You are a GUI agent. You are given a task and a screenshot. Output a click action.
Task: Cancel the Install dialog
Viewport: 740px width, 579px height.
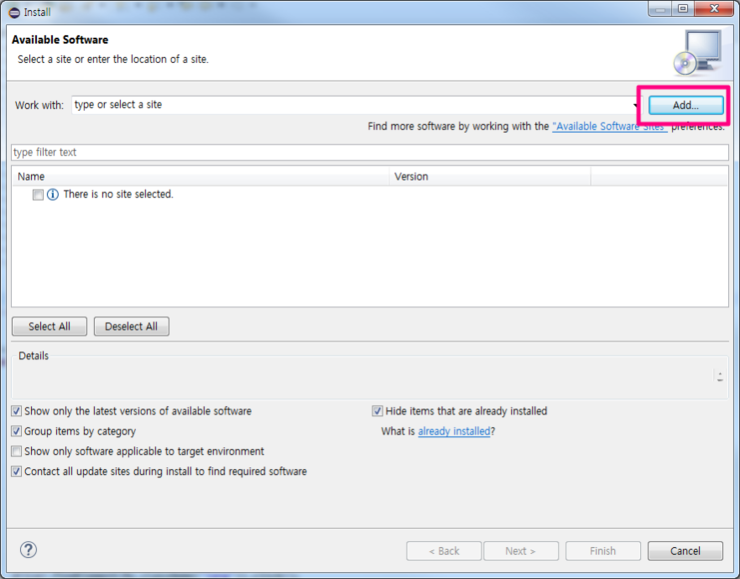tap(685, 551)
